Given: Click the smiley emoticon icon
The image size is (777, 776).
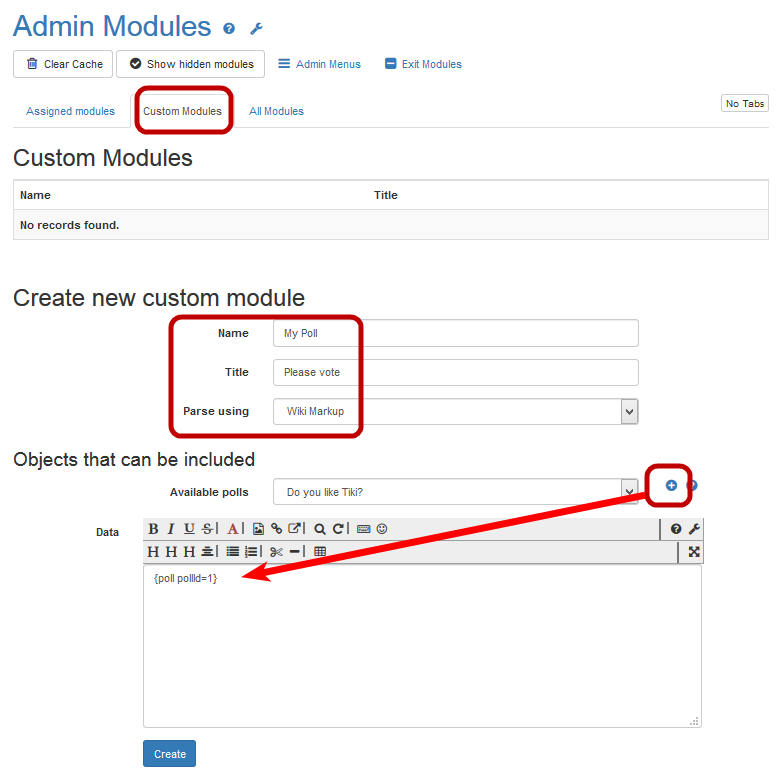Looking at the screenshot, I should click(382, 529).
